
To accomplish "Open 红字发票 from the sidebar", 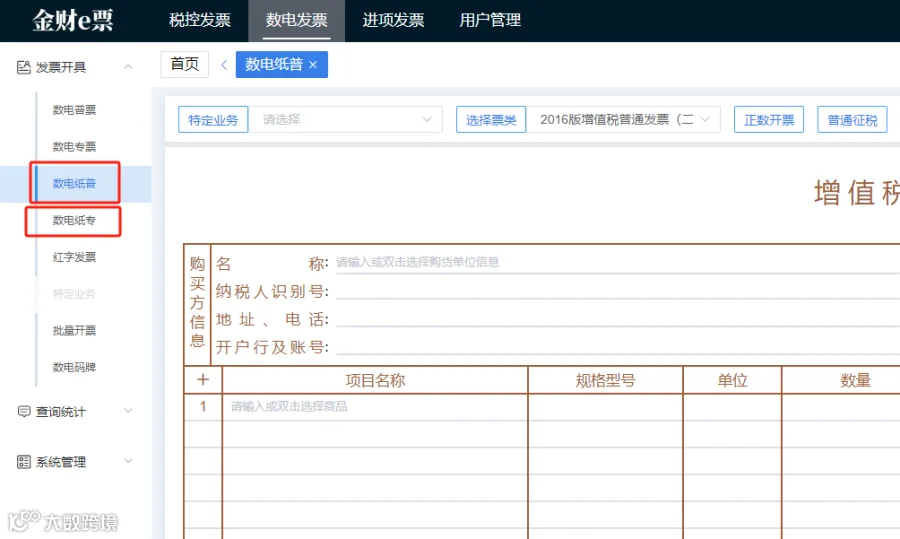I will (x=74, y=257).
